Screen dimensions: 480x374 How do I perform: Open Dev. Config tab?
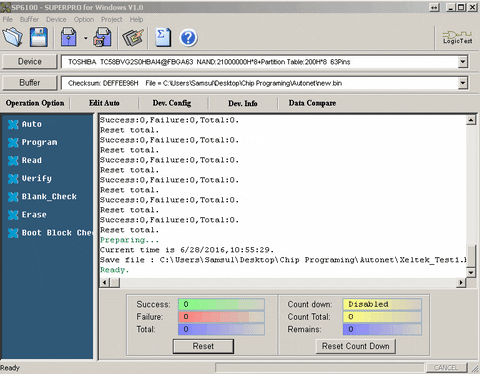[x=172, y=103]
